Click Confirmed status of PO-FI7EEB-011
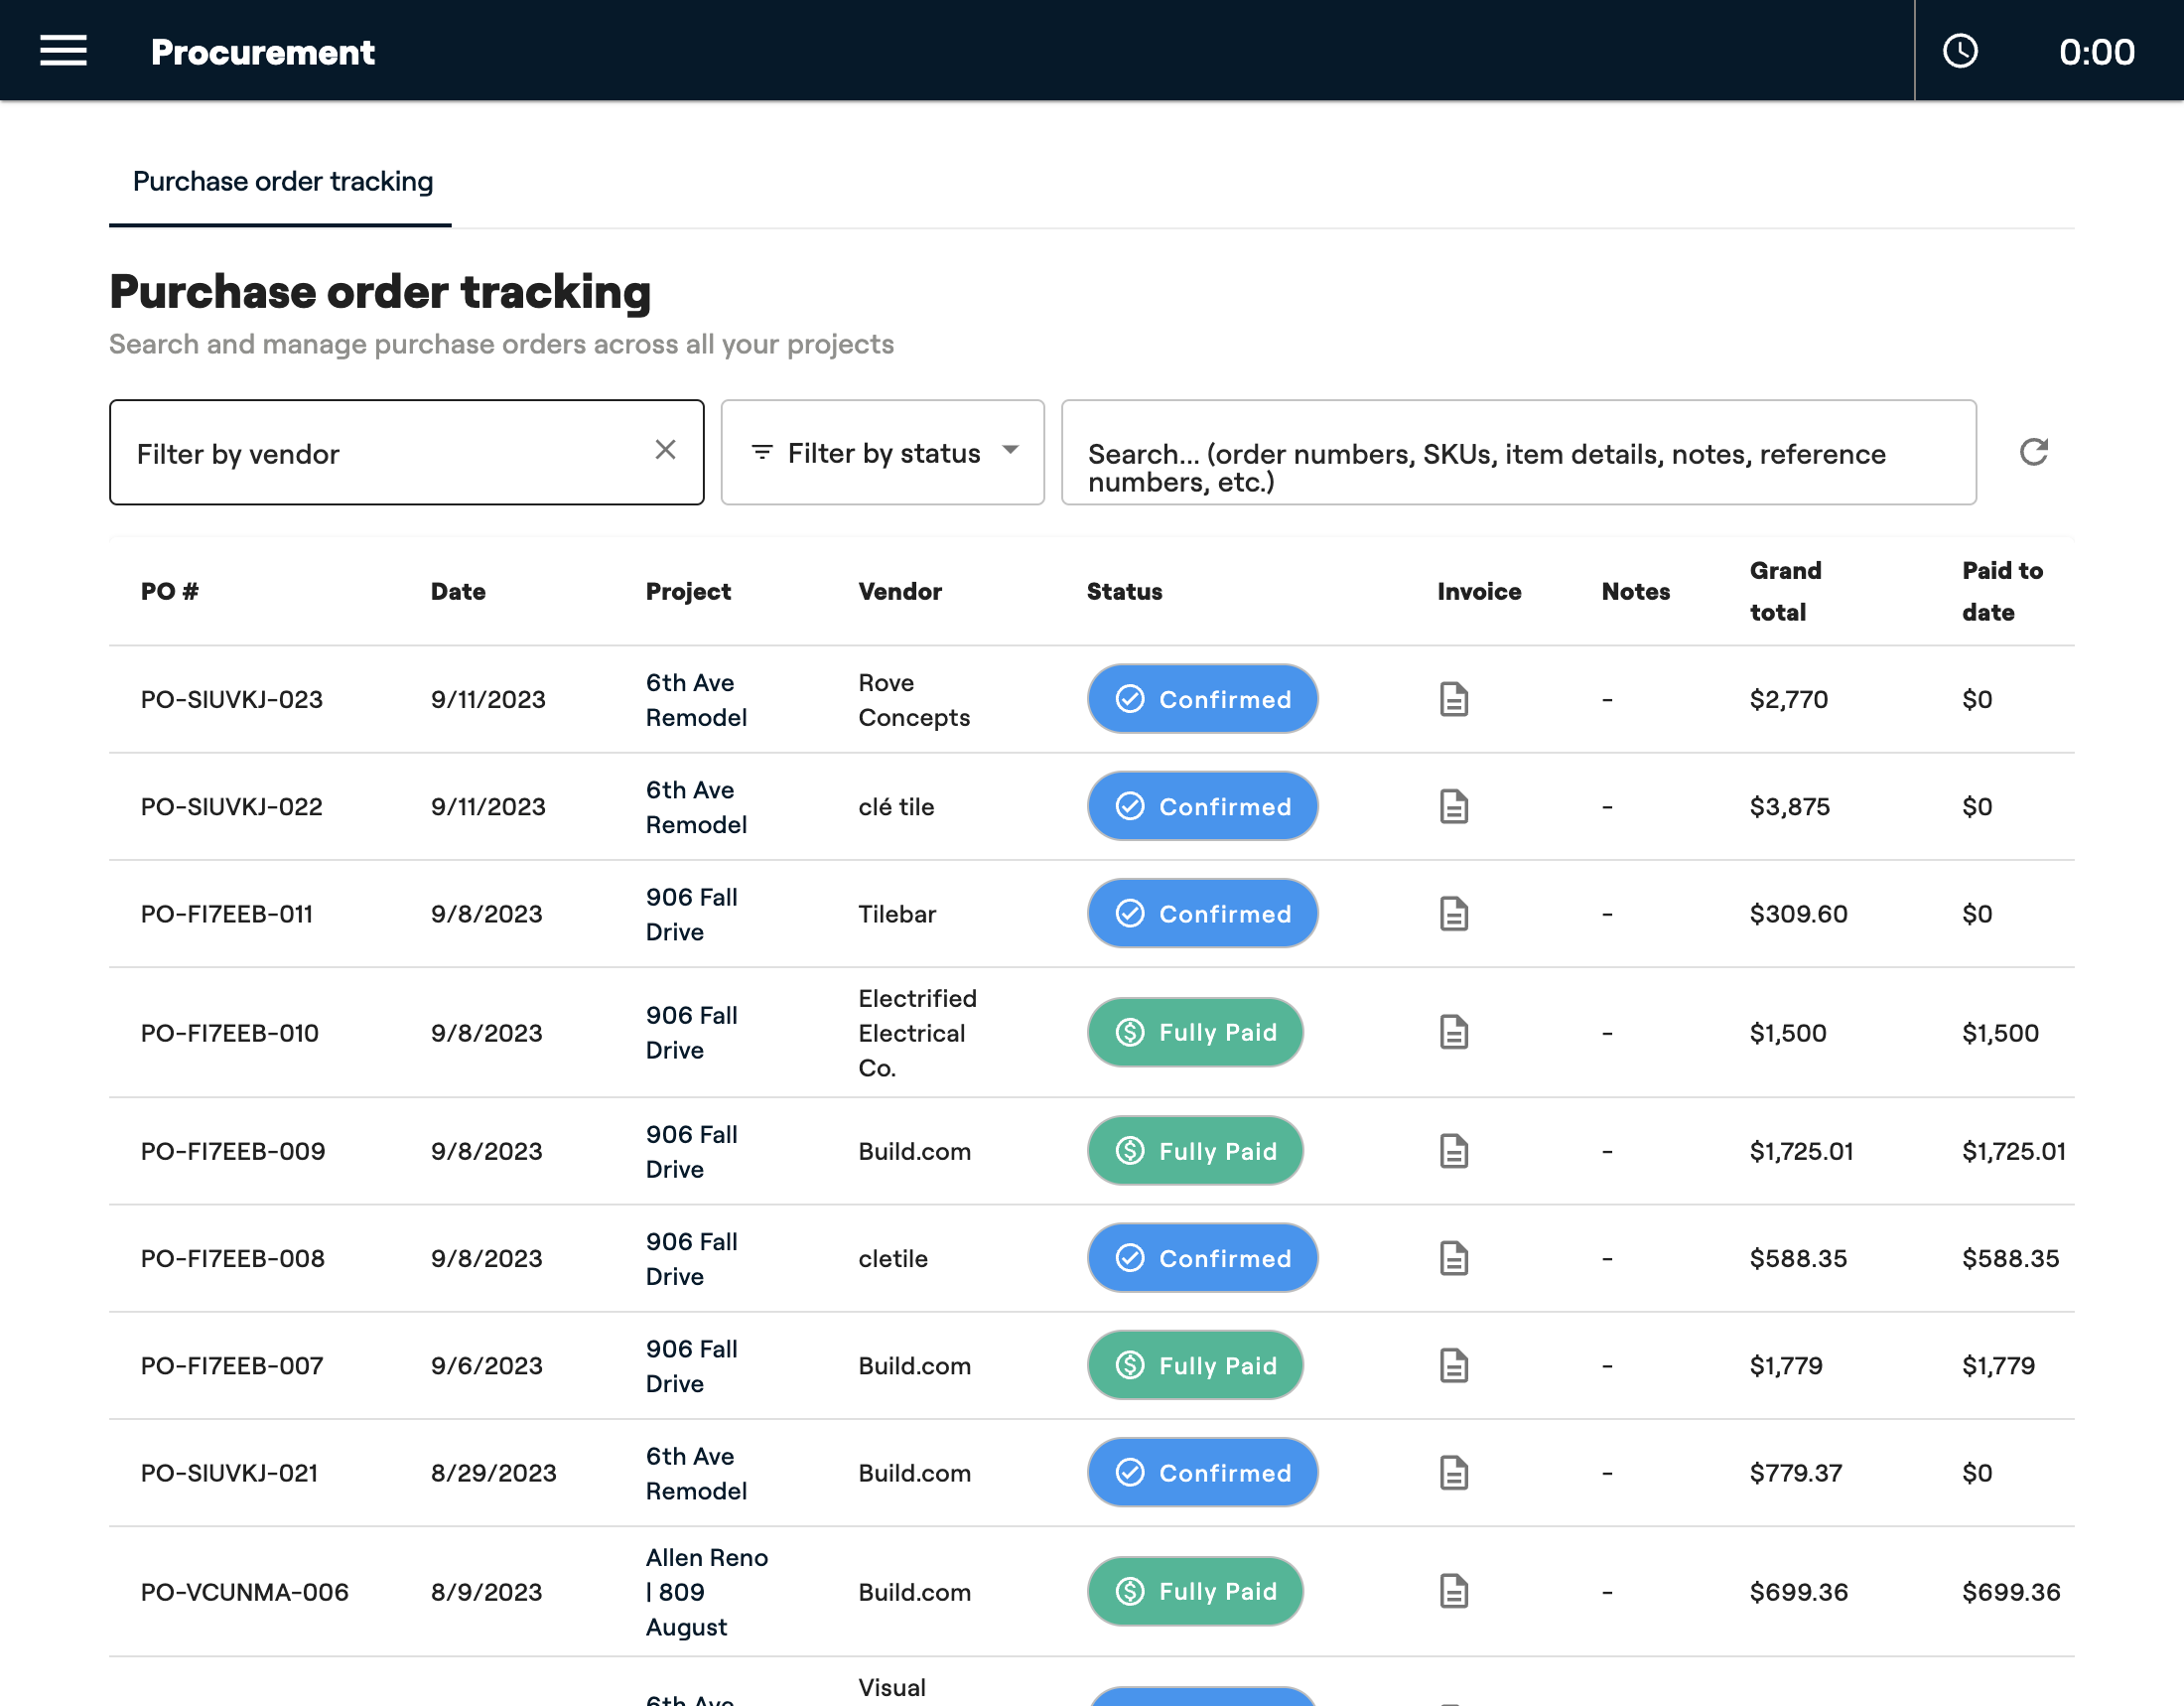Viewport: 2184px width, 1706px height. [1202, 913]
